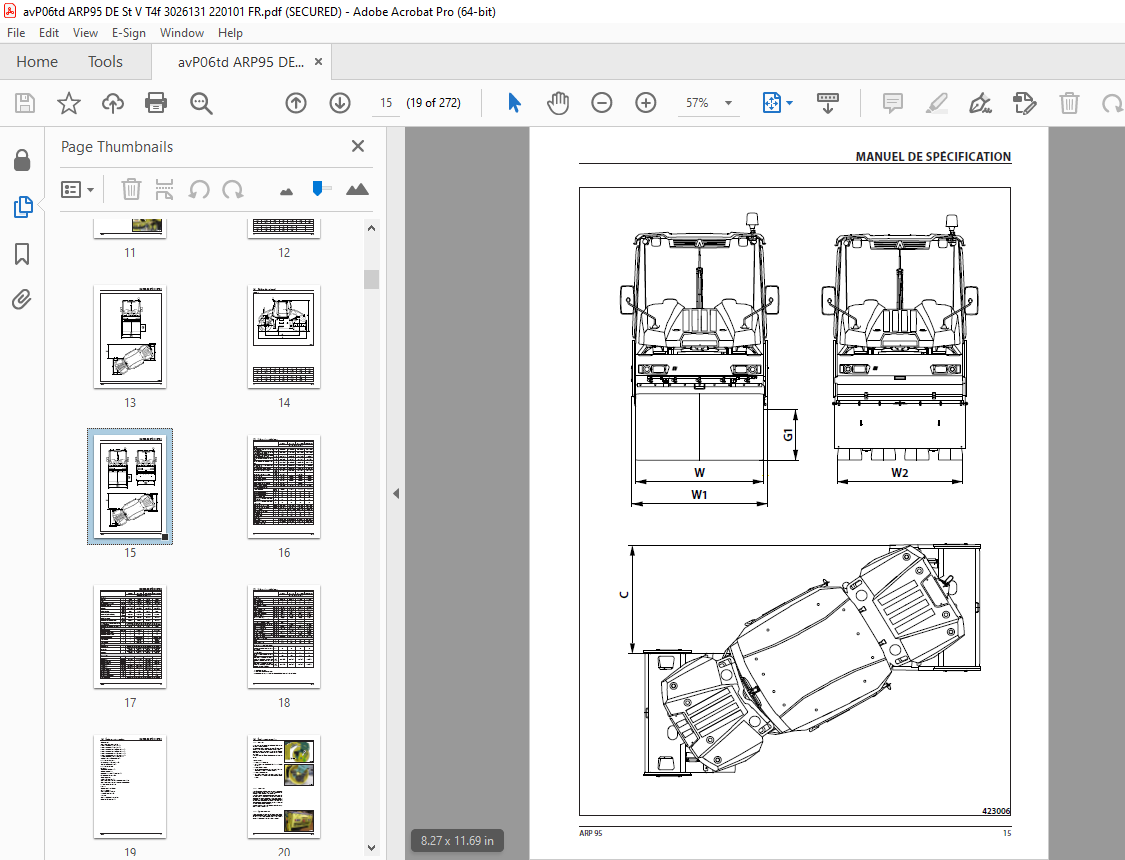
Task: Open the Help menu
Action: pyautogui.click(x=230, y=33)
